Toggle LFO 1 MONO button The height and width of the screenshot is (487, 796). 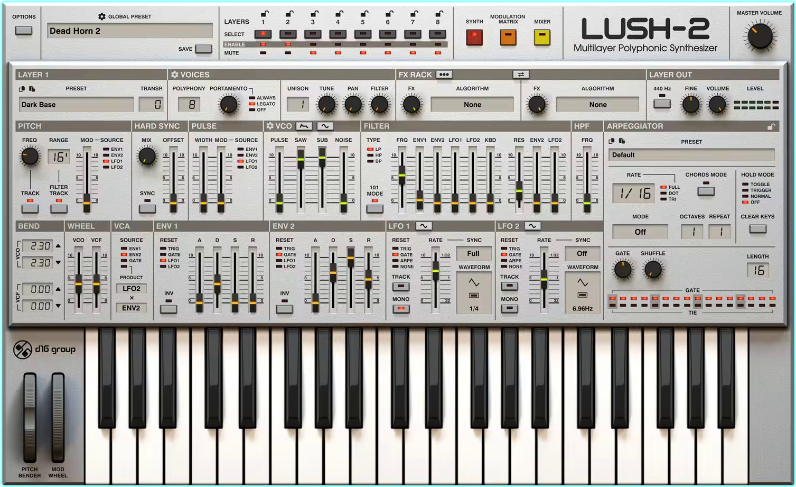tap(401, 308)
